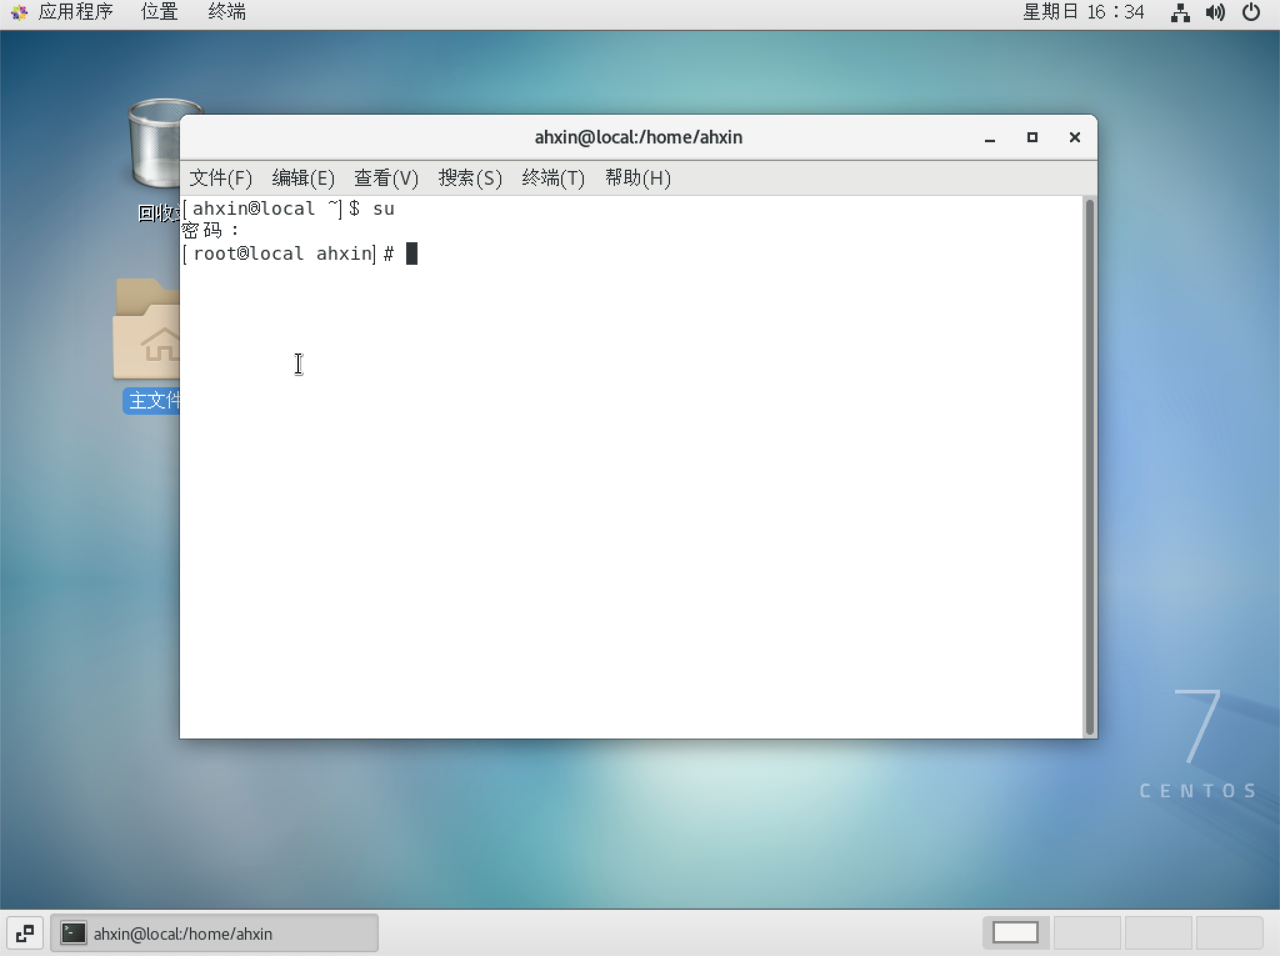Maximize the terminal window

(x=1032, y=137)
